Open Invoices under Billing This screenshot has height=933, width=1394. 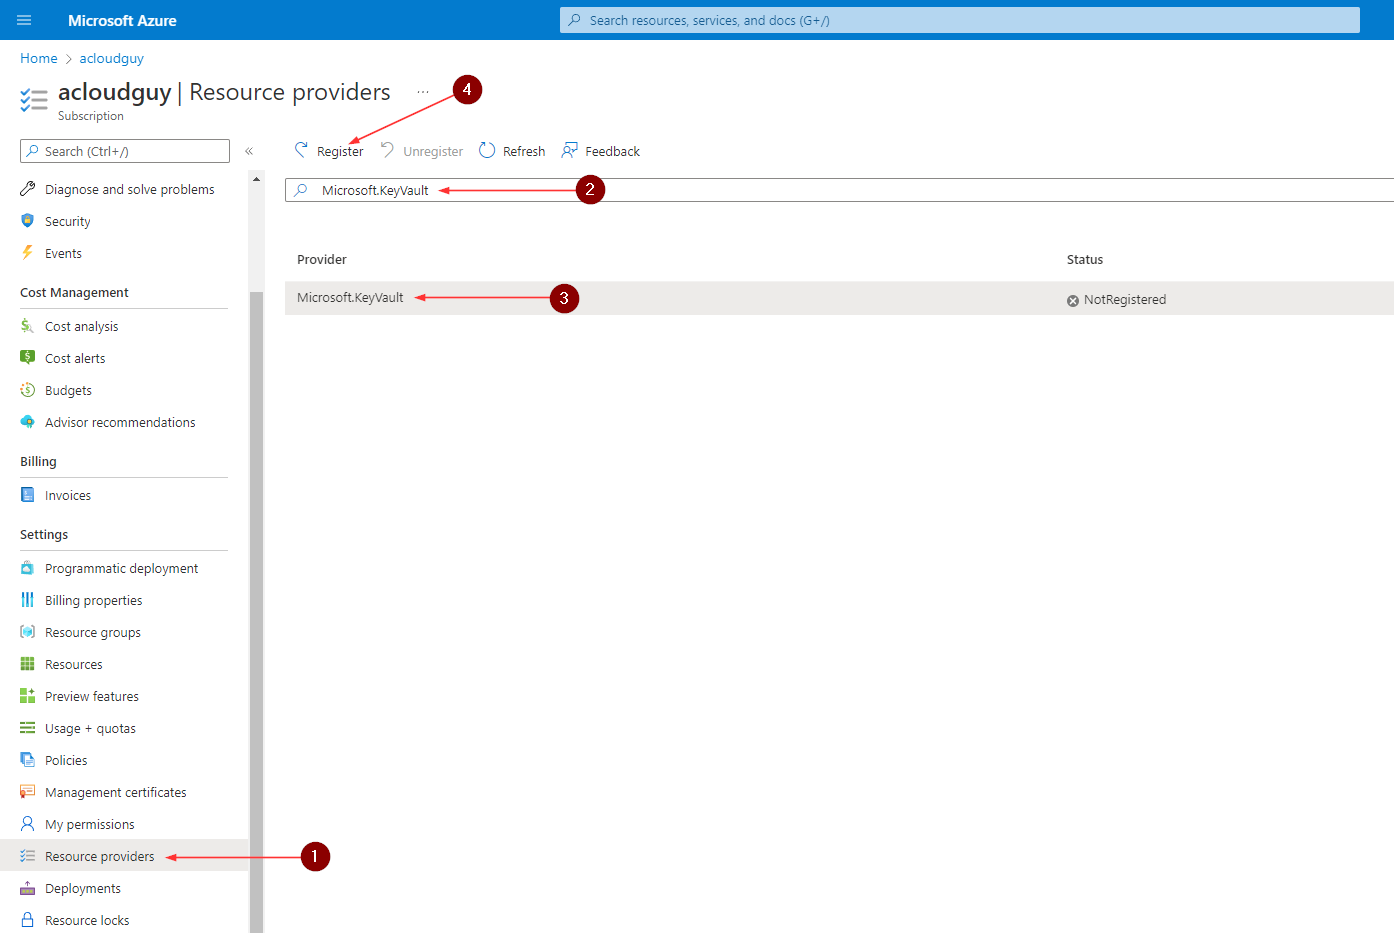pos(67,494)
